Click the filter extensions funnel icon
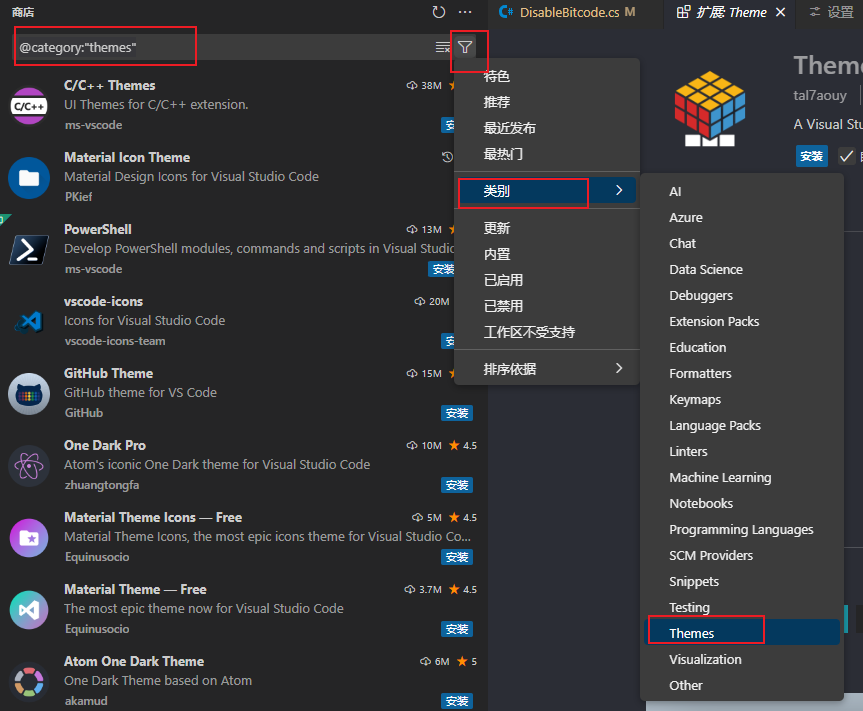 pos(465,47)
